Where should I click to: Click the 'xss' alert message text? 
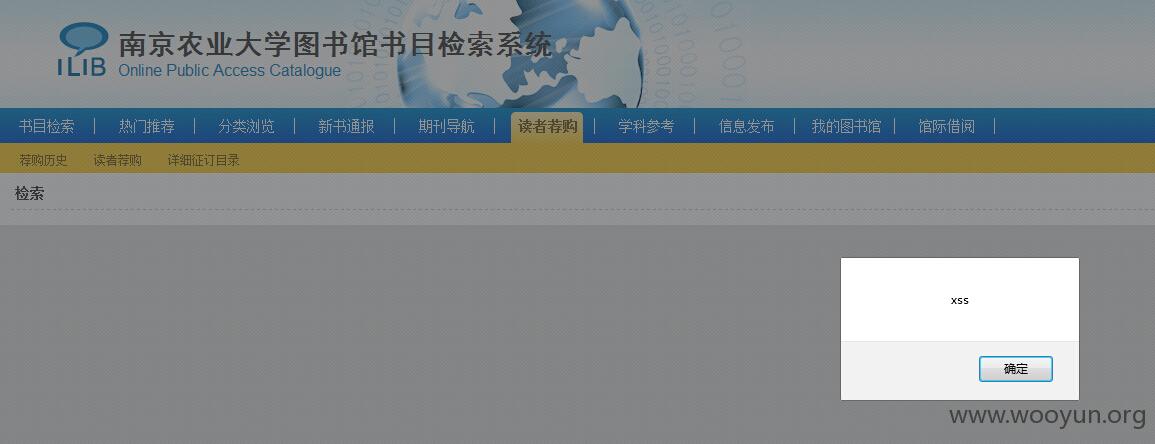click(x=960, y=300)
